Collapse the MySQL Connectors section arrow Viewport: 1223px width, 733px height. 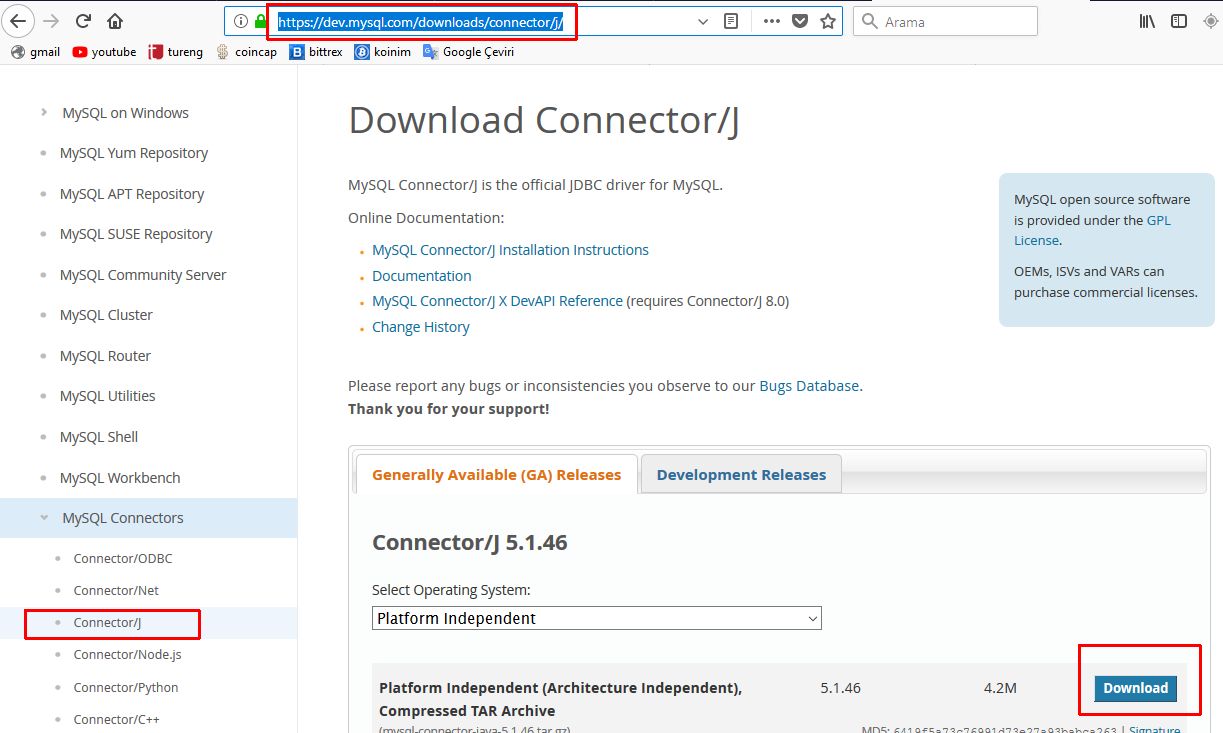pyautogui.click(x=44, y=518)
